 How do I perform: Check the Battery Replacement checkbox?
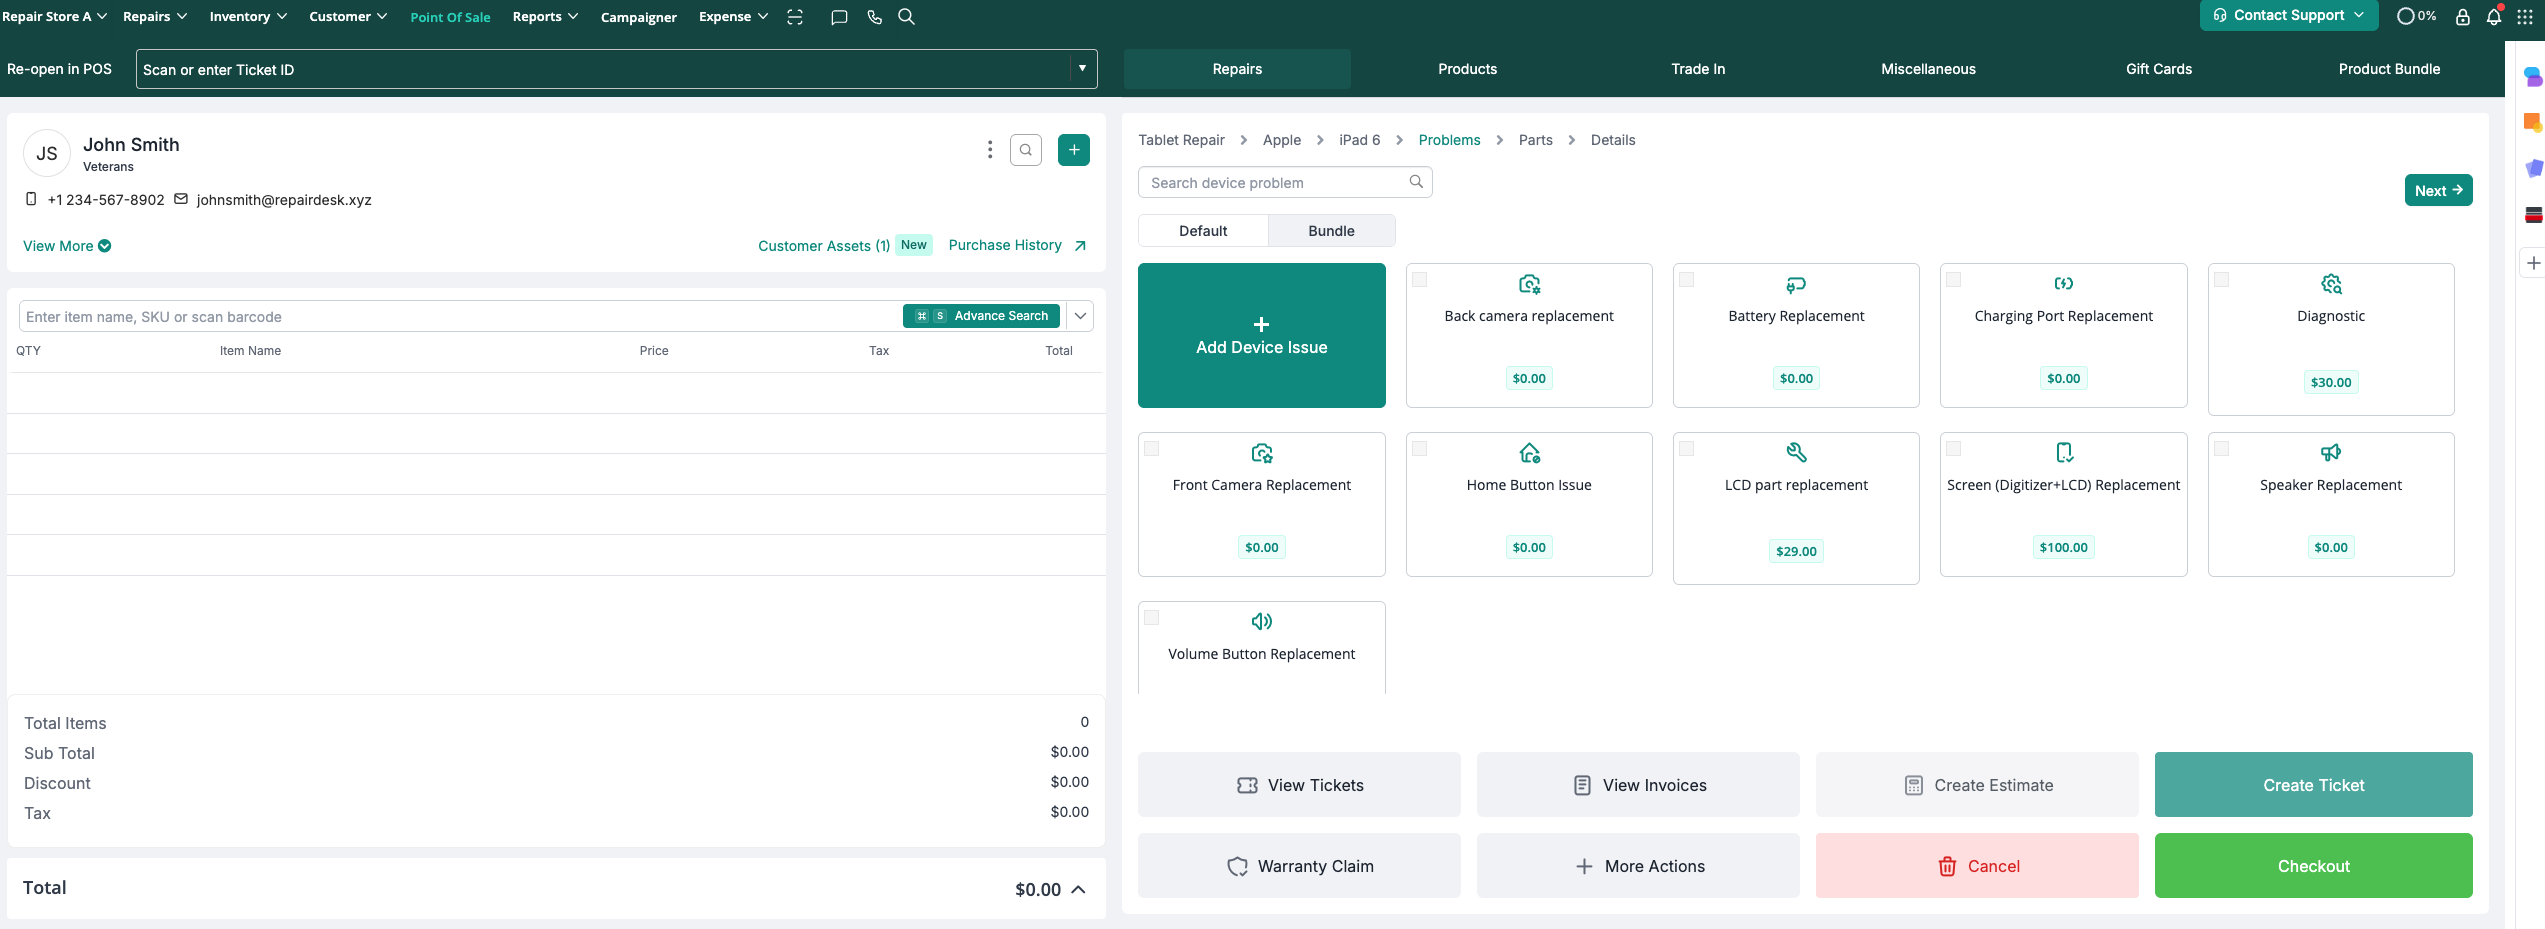[1687, 280]
